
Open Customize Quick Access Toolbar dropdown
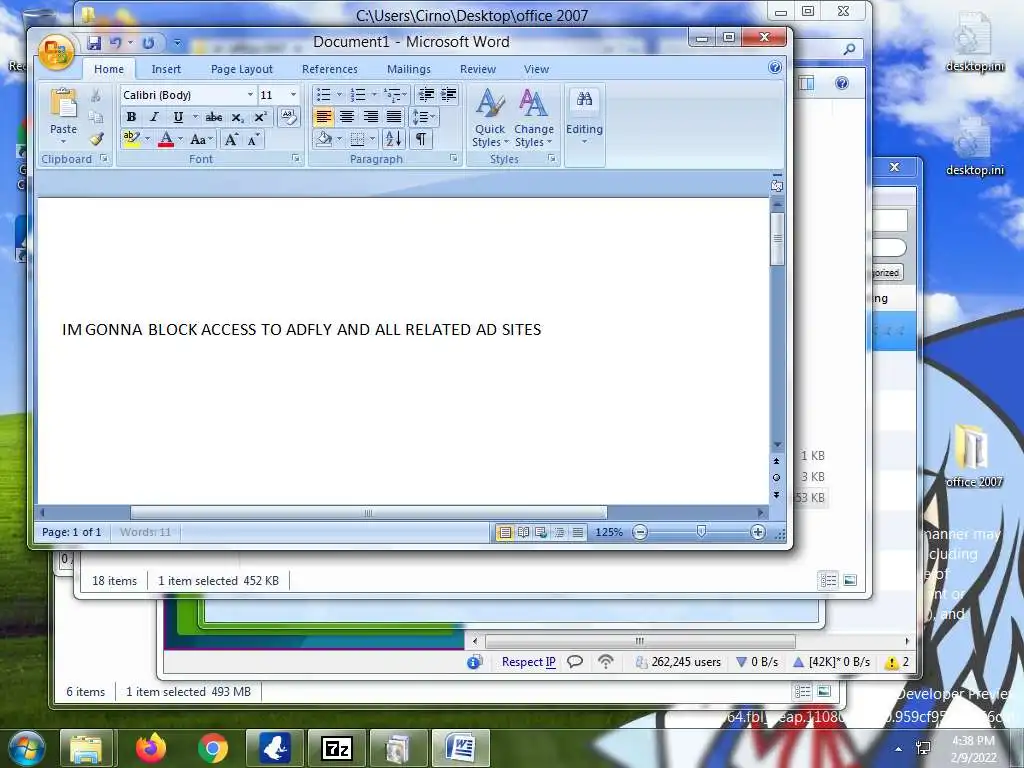[x=177, y=43]
